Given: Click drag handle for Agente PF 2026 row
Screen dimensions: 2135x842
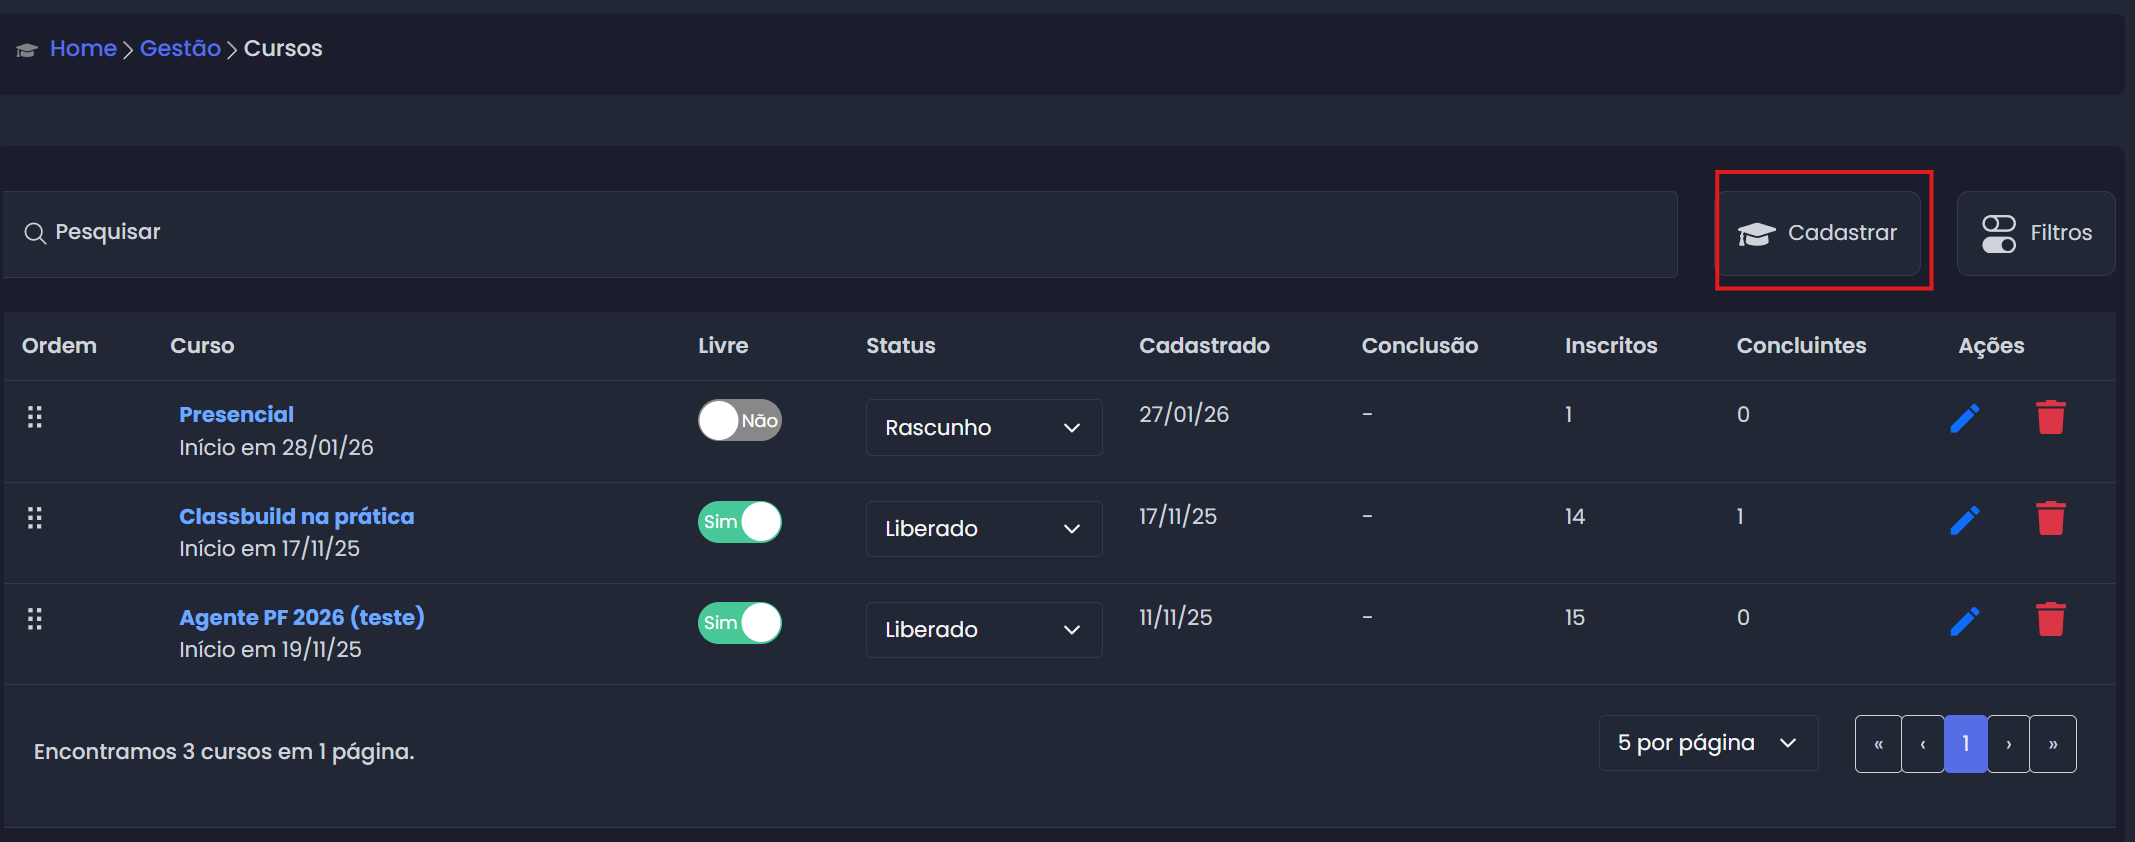Looking at the screenshot, I should pyautogui.click(x=35, y=619).
